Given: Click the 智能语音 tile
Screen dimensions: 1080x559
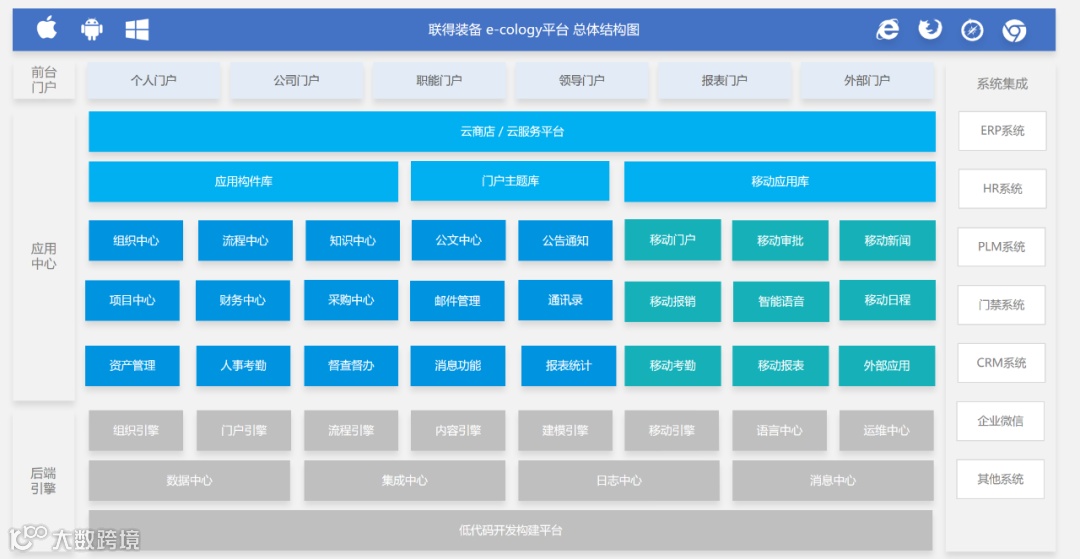Looking at the screenshot, I should [781, 302].
